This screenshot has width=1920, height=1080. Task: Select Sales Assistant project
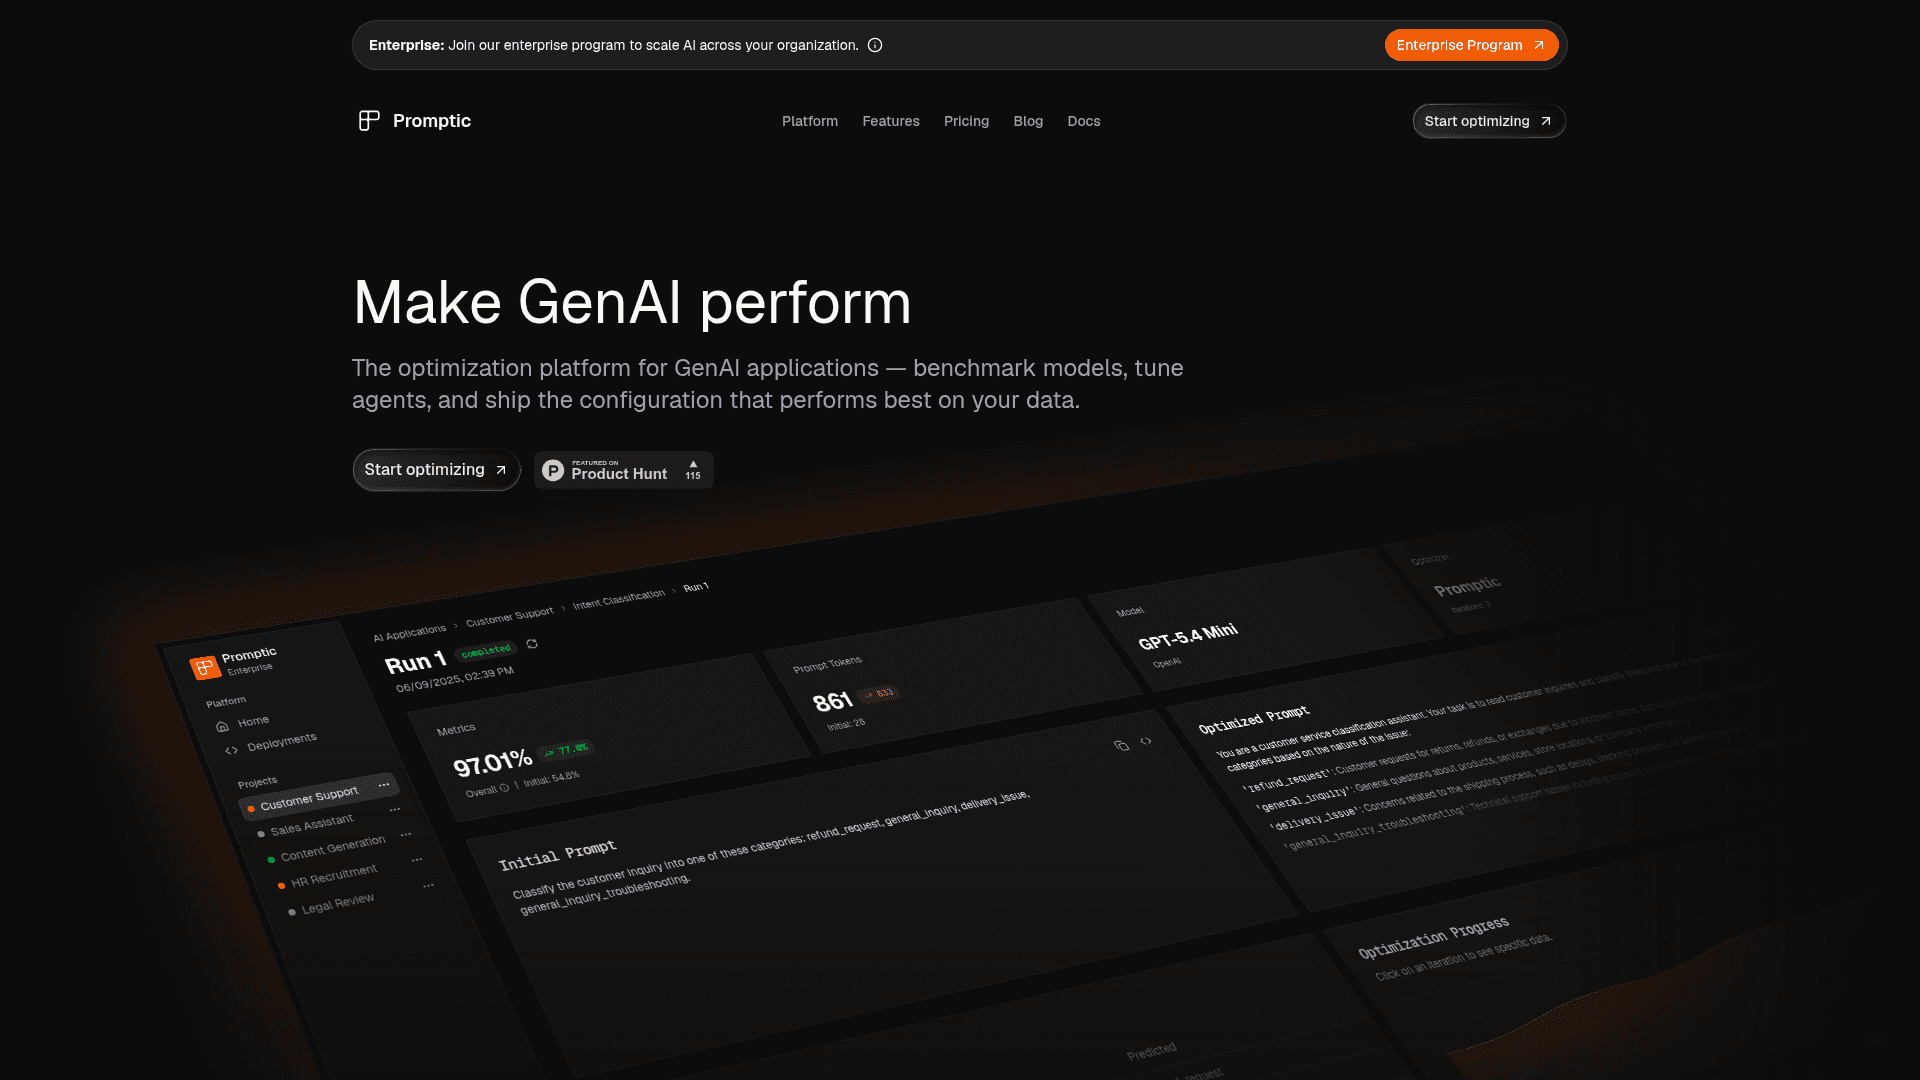[311, 825]
